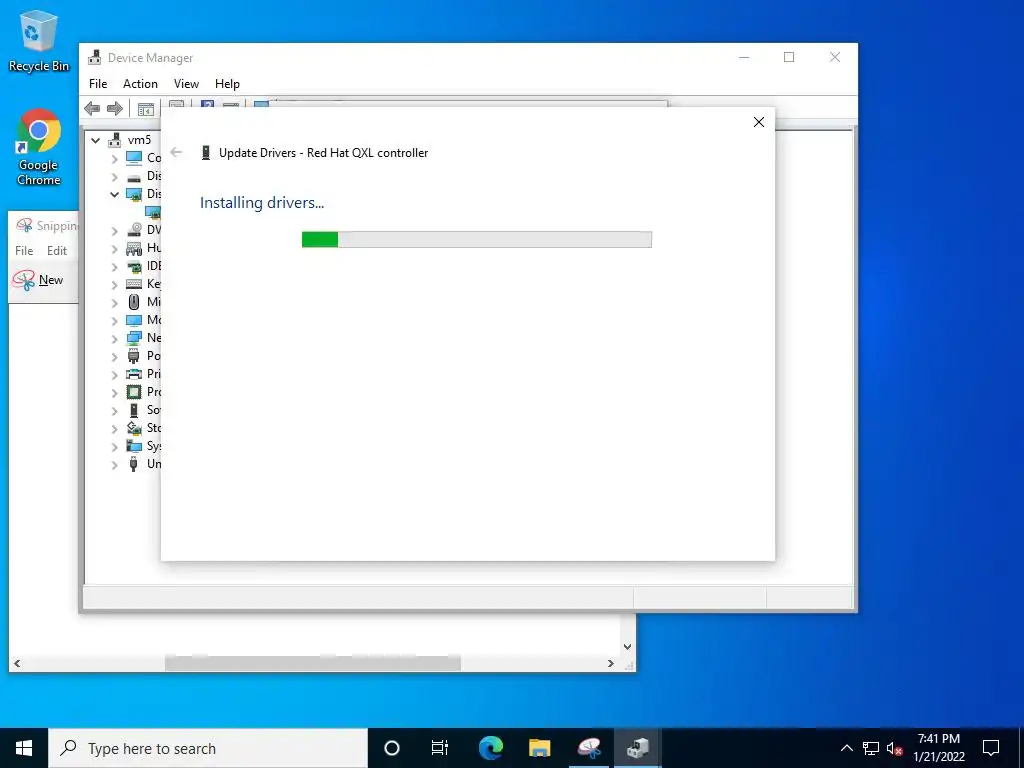This screenshot has width=1024, height=768.
Task: Collapse the Display adapters category chevron
Action: click(x=114, y=194)
